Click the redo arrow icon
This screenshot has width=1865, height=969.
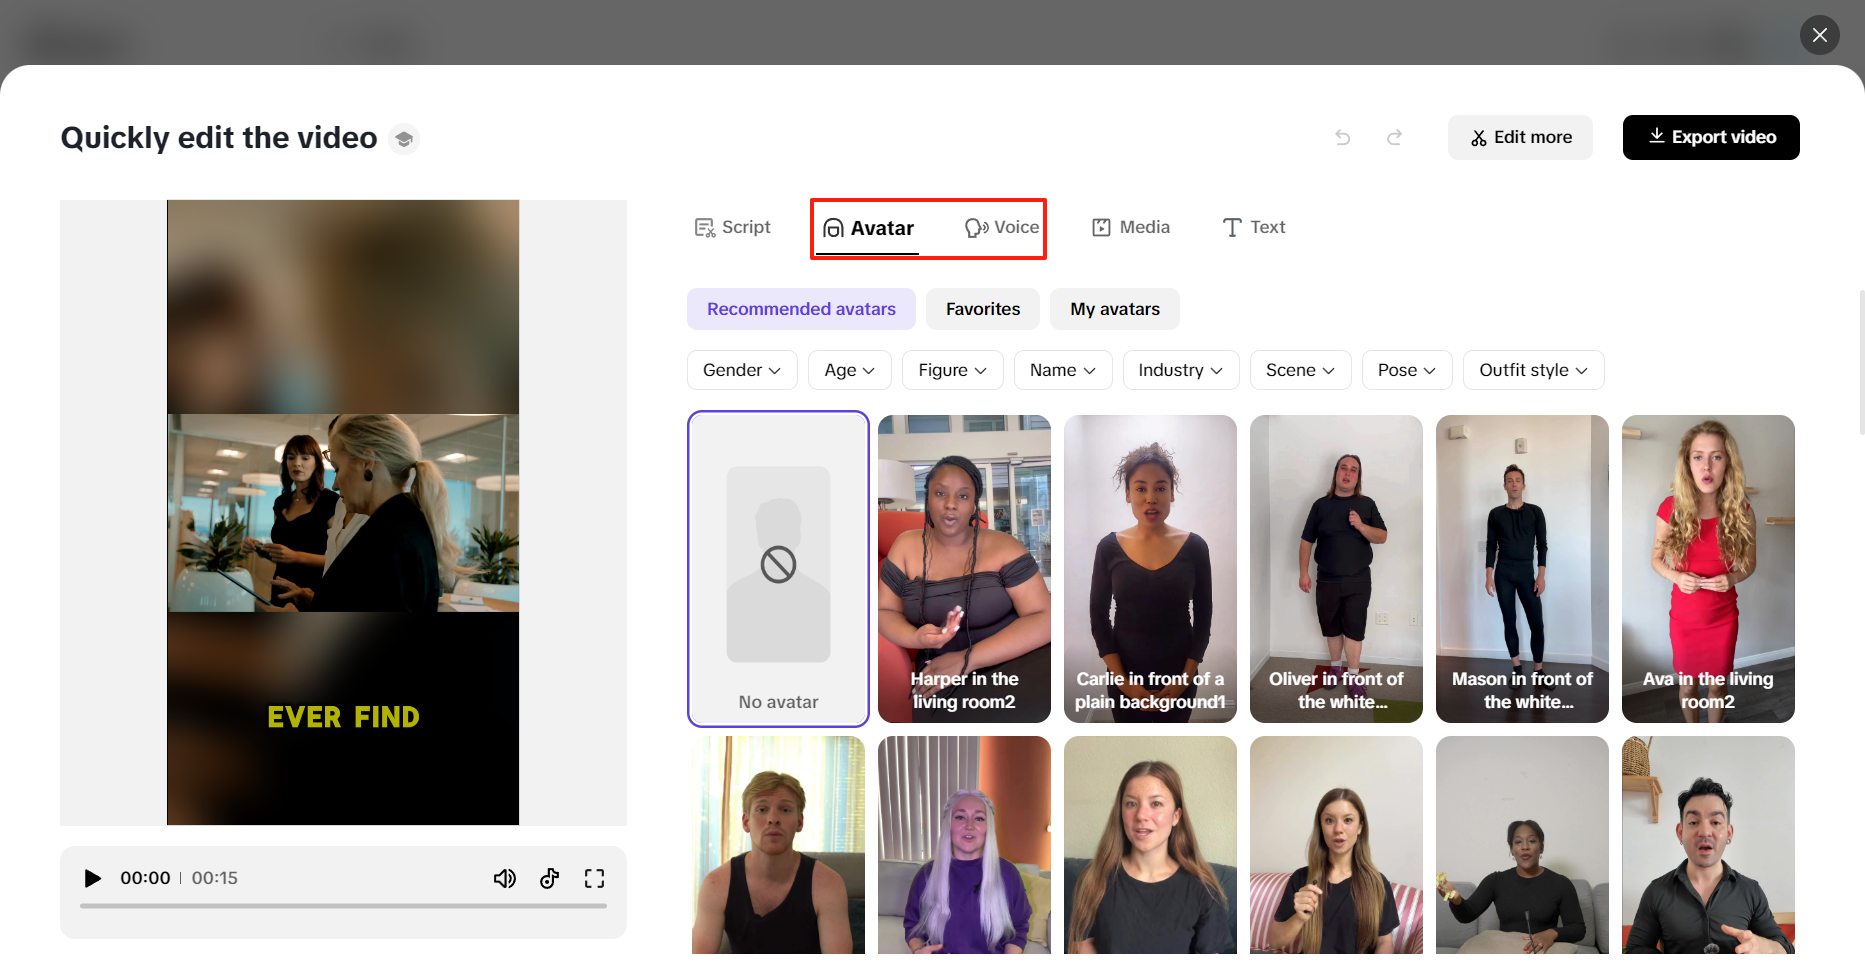tap(1394, 137)
